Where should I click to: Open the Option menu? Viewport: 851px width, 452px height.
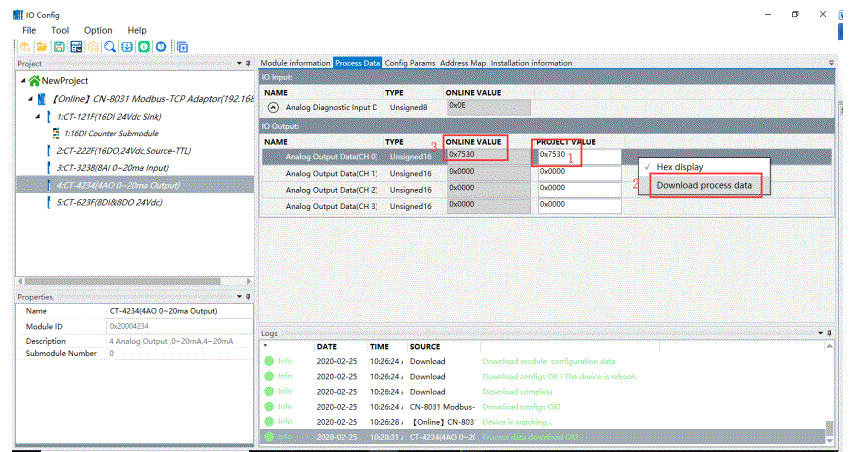(x=98, y=30)
